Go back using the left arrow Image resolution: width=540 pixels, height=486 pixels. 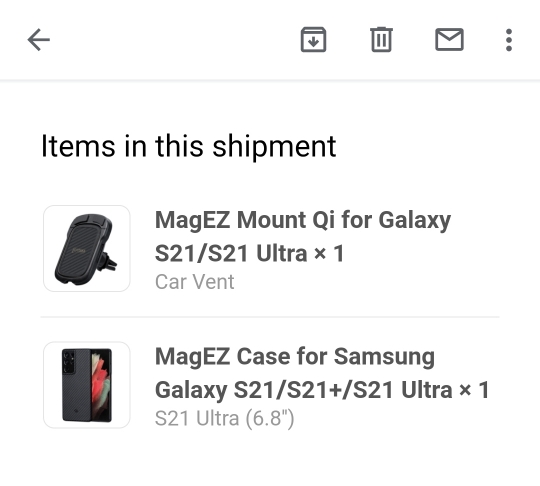39,40
